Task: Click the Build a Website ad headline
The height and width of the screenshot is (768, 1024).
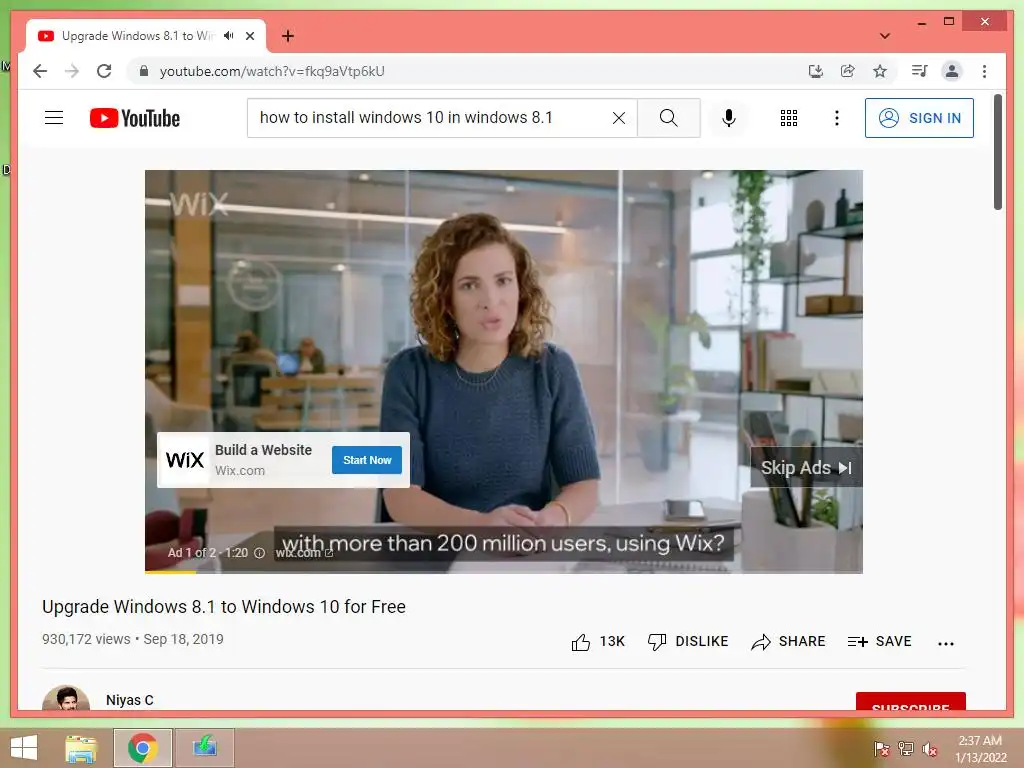Action: [x=263, y=450]
